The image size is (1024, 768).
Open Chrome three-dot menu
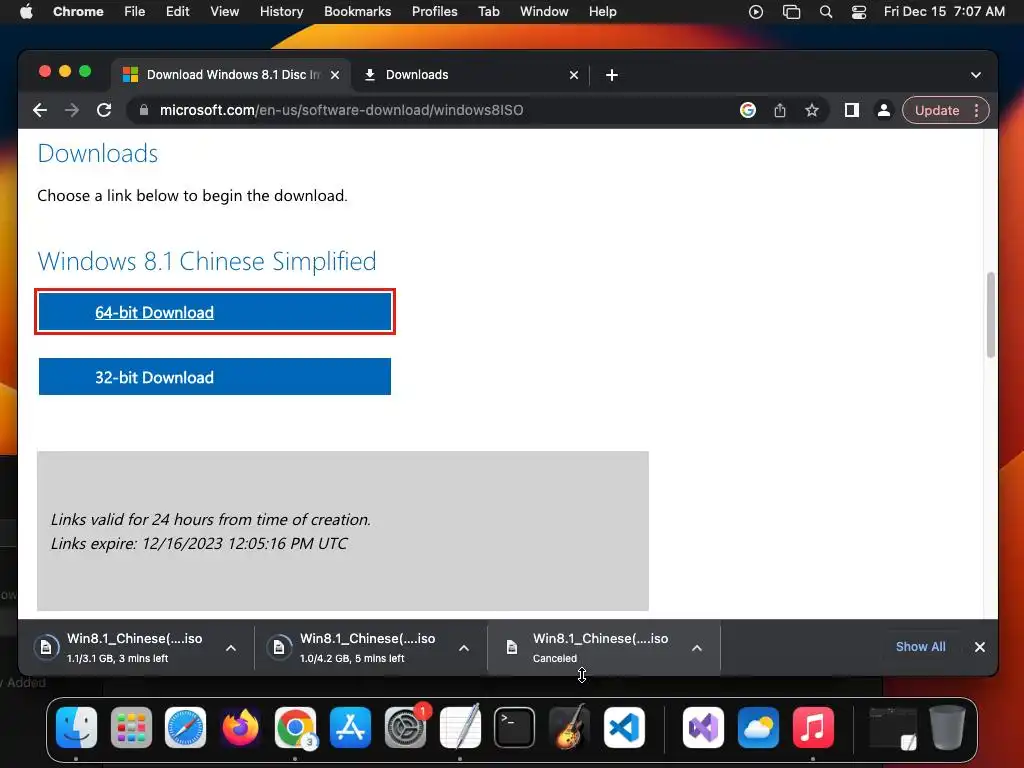[976, 110]
